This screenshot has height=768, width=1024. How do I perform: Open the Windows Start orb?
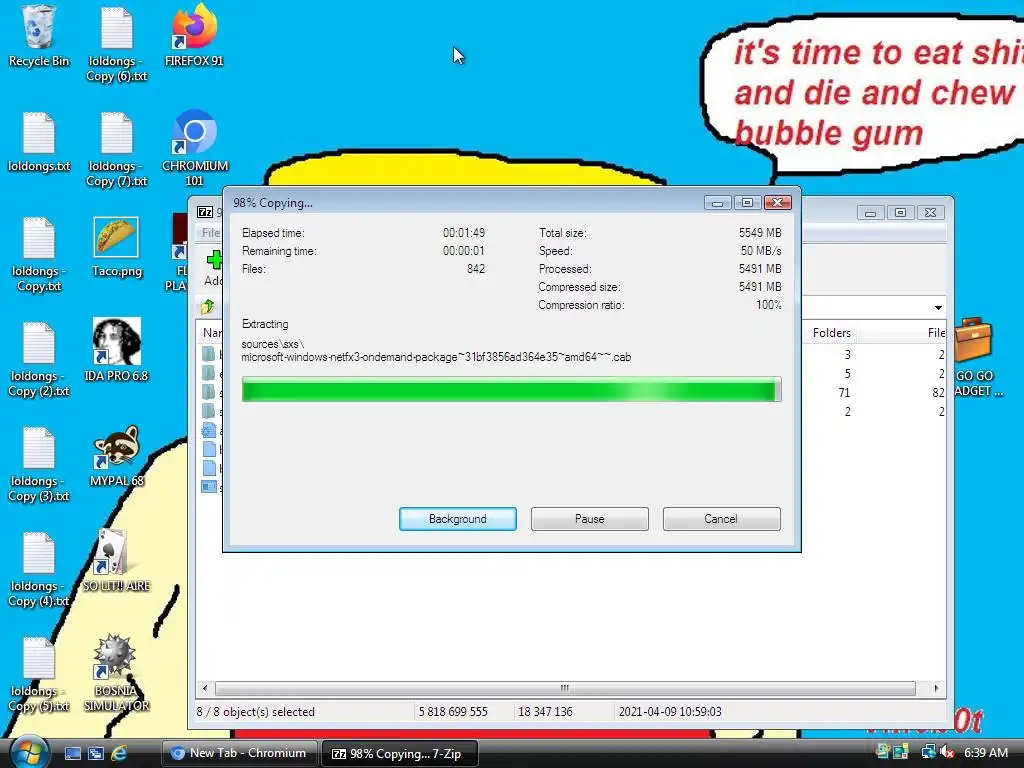tap(27, 752)
